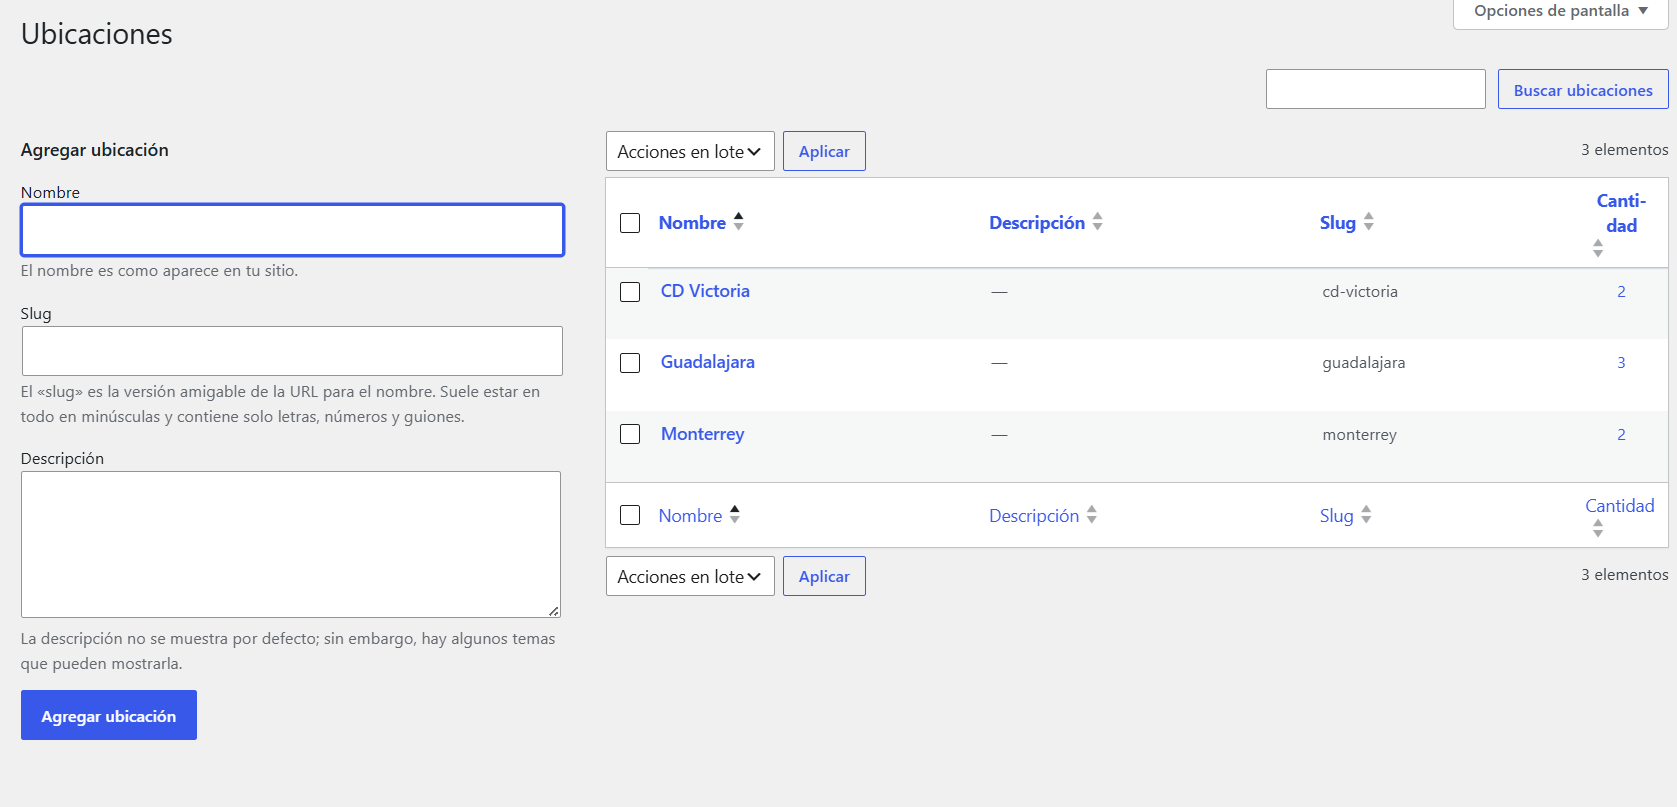The width and height of the screenshot is (1677, 807).
Task: Click sort arrows beside footer Descripción
Action: click(1091, 515)
